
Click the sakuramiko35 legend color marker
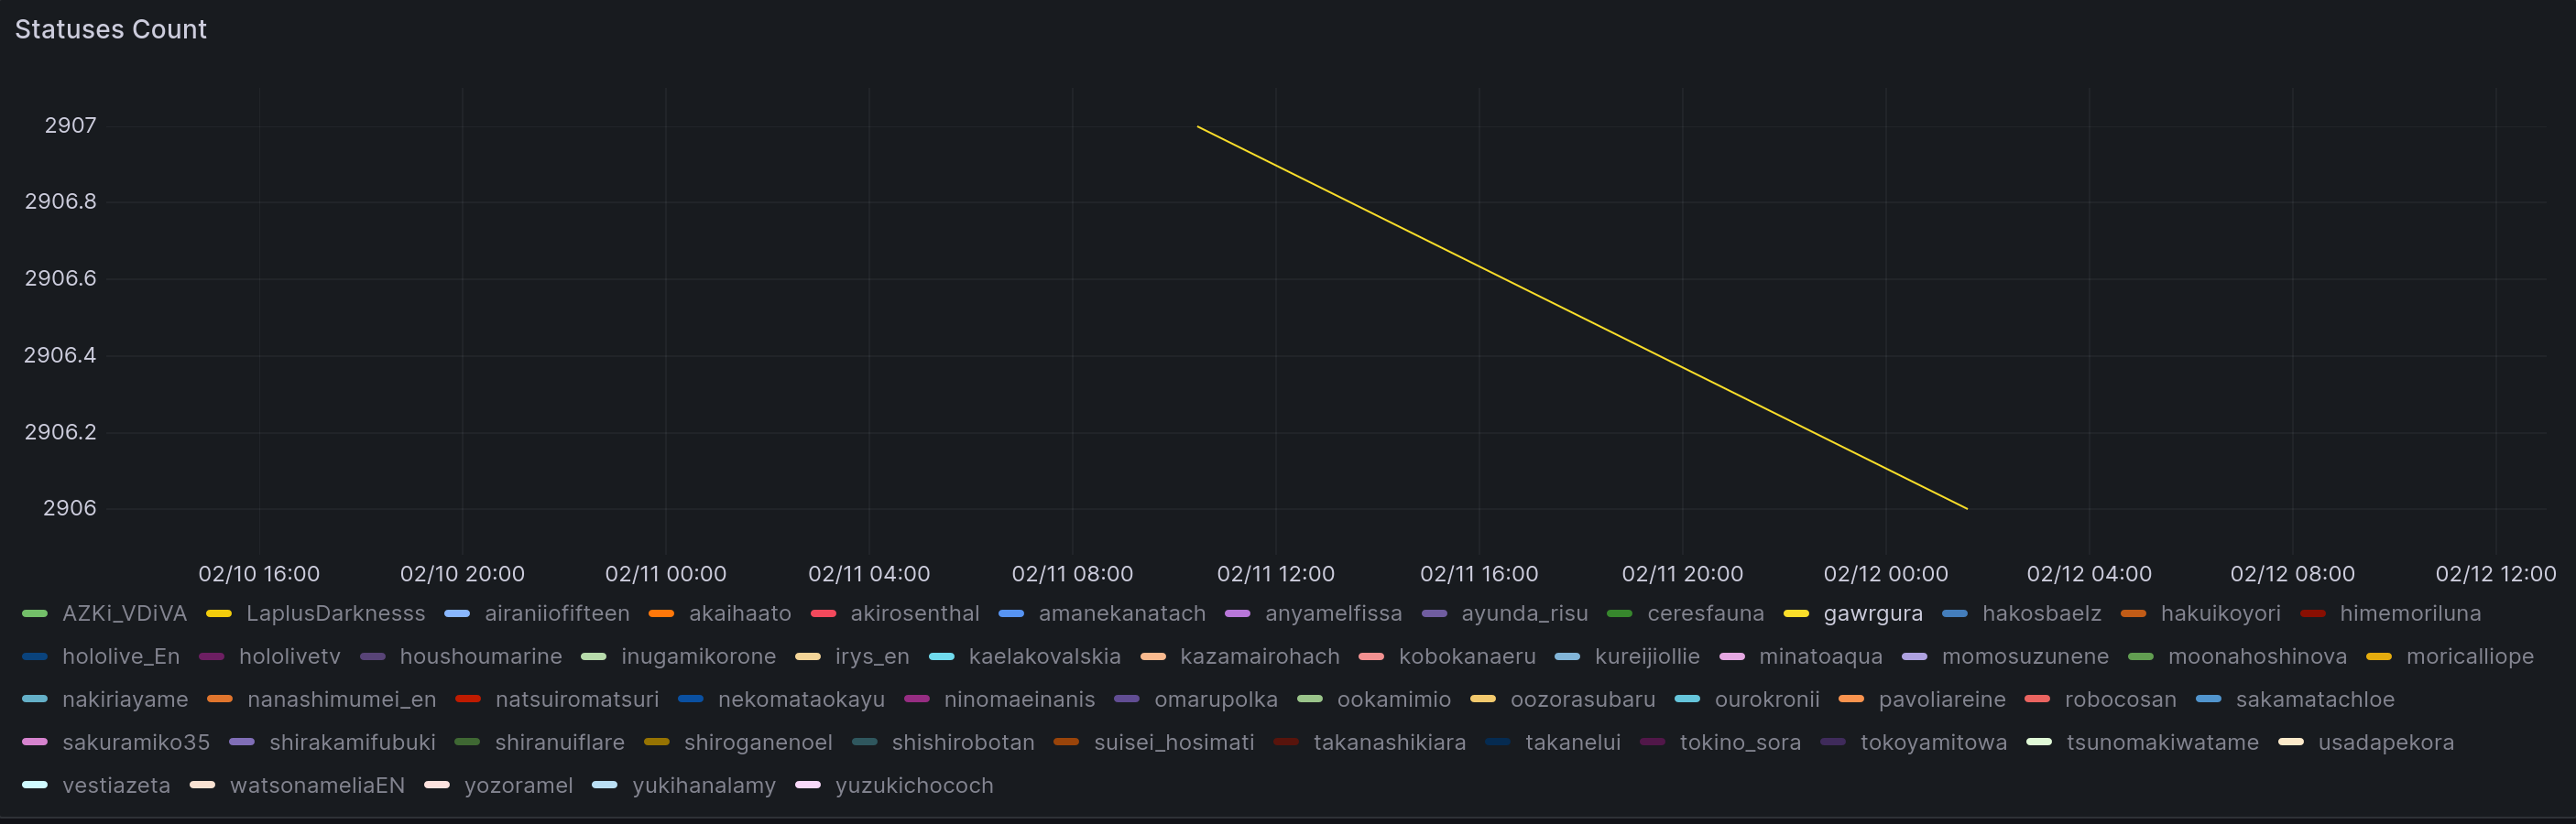pos(35,743)
